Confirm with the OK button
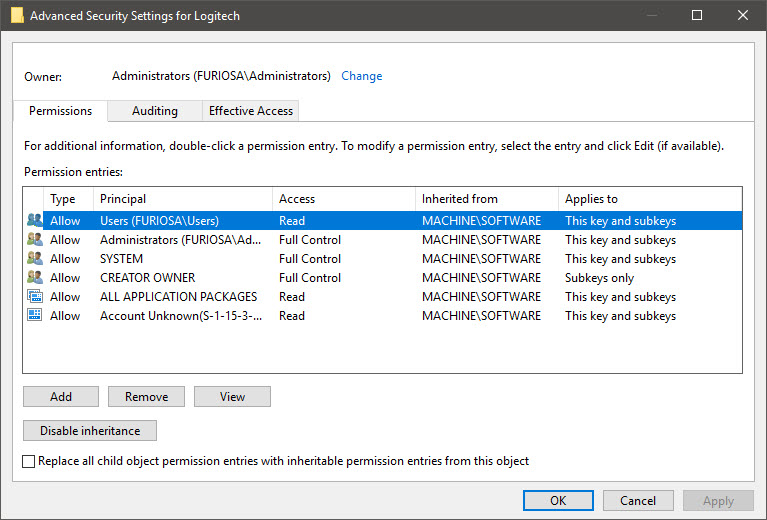 [558, 500]
